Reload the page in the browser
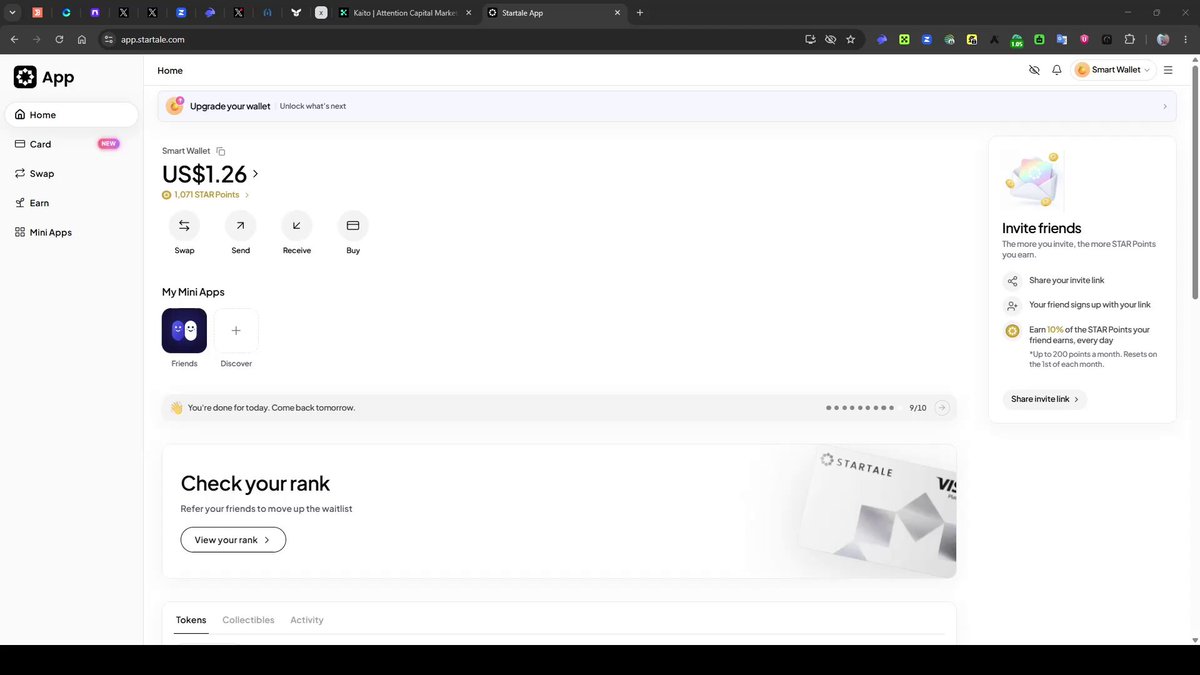Screen dimensions: 1200x675 (x=59, y=39)
